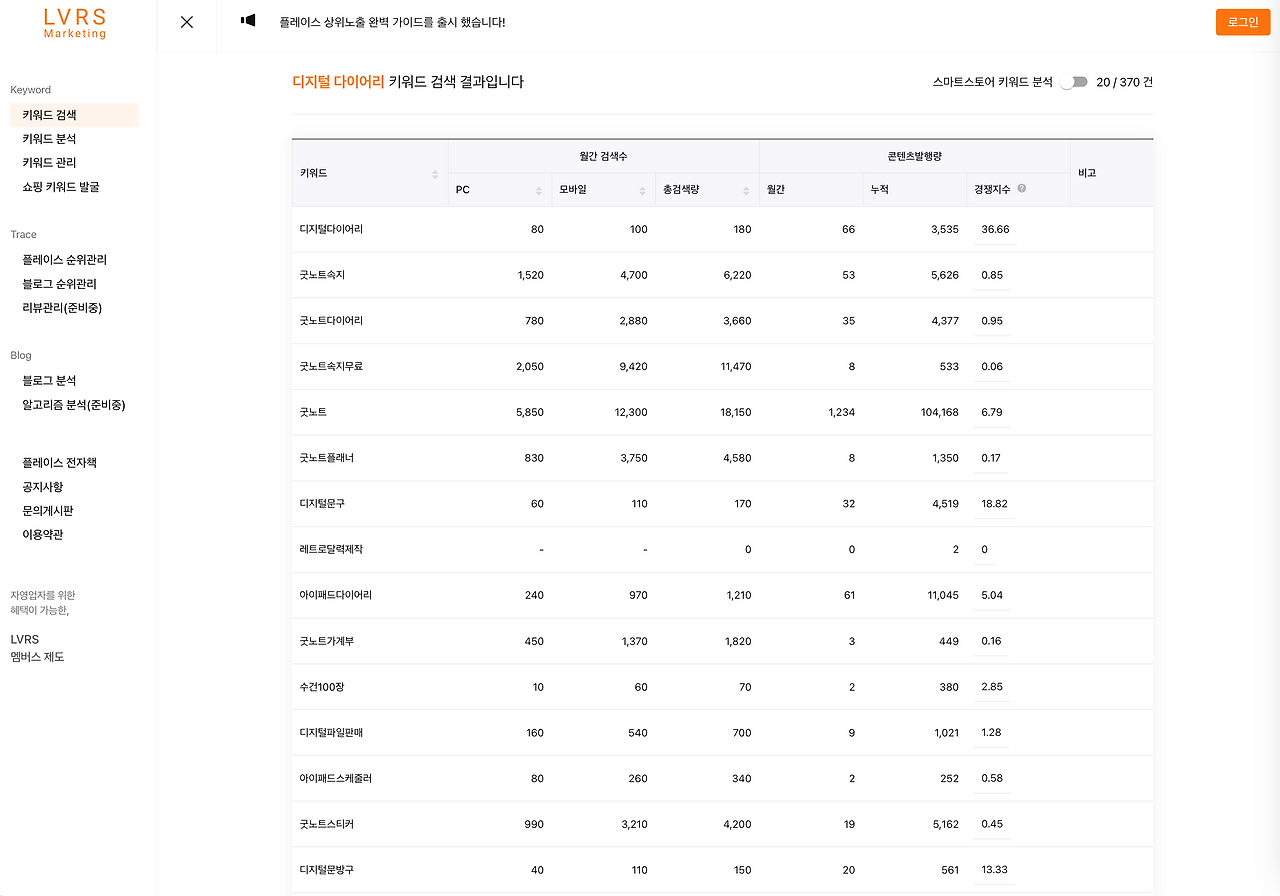Select 키워드 분석 in the sidebar
Image resolution: width=1280 pixels, height=896 pixels.
pos(47,139)
